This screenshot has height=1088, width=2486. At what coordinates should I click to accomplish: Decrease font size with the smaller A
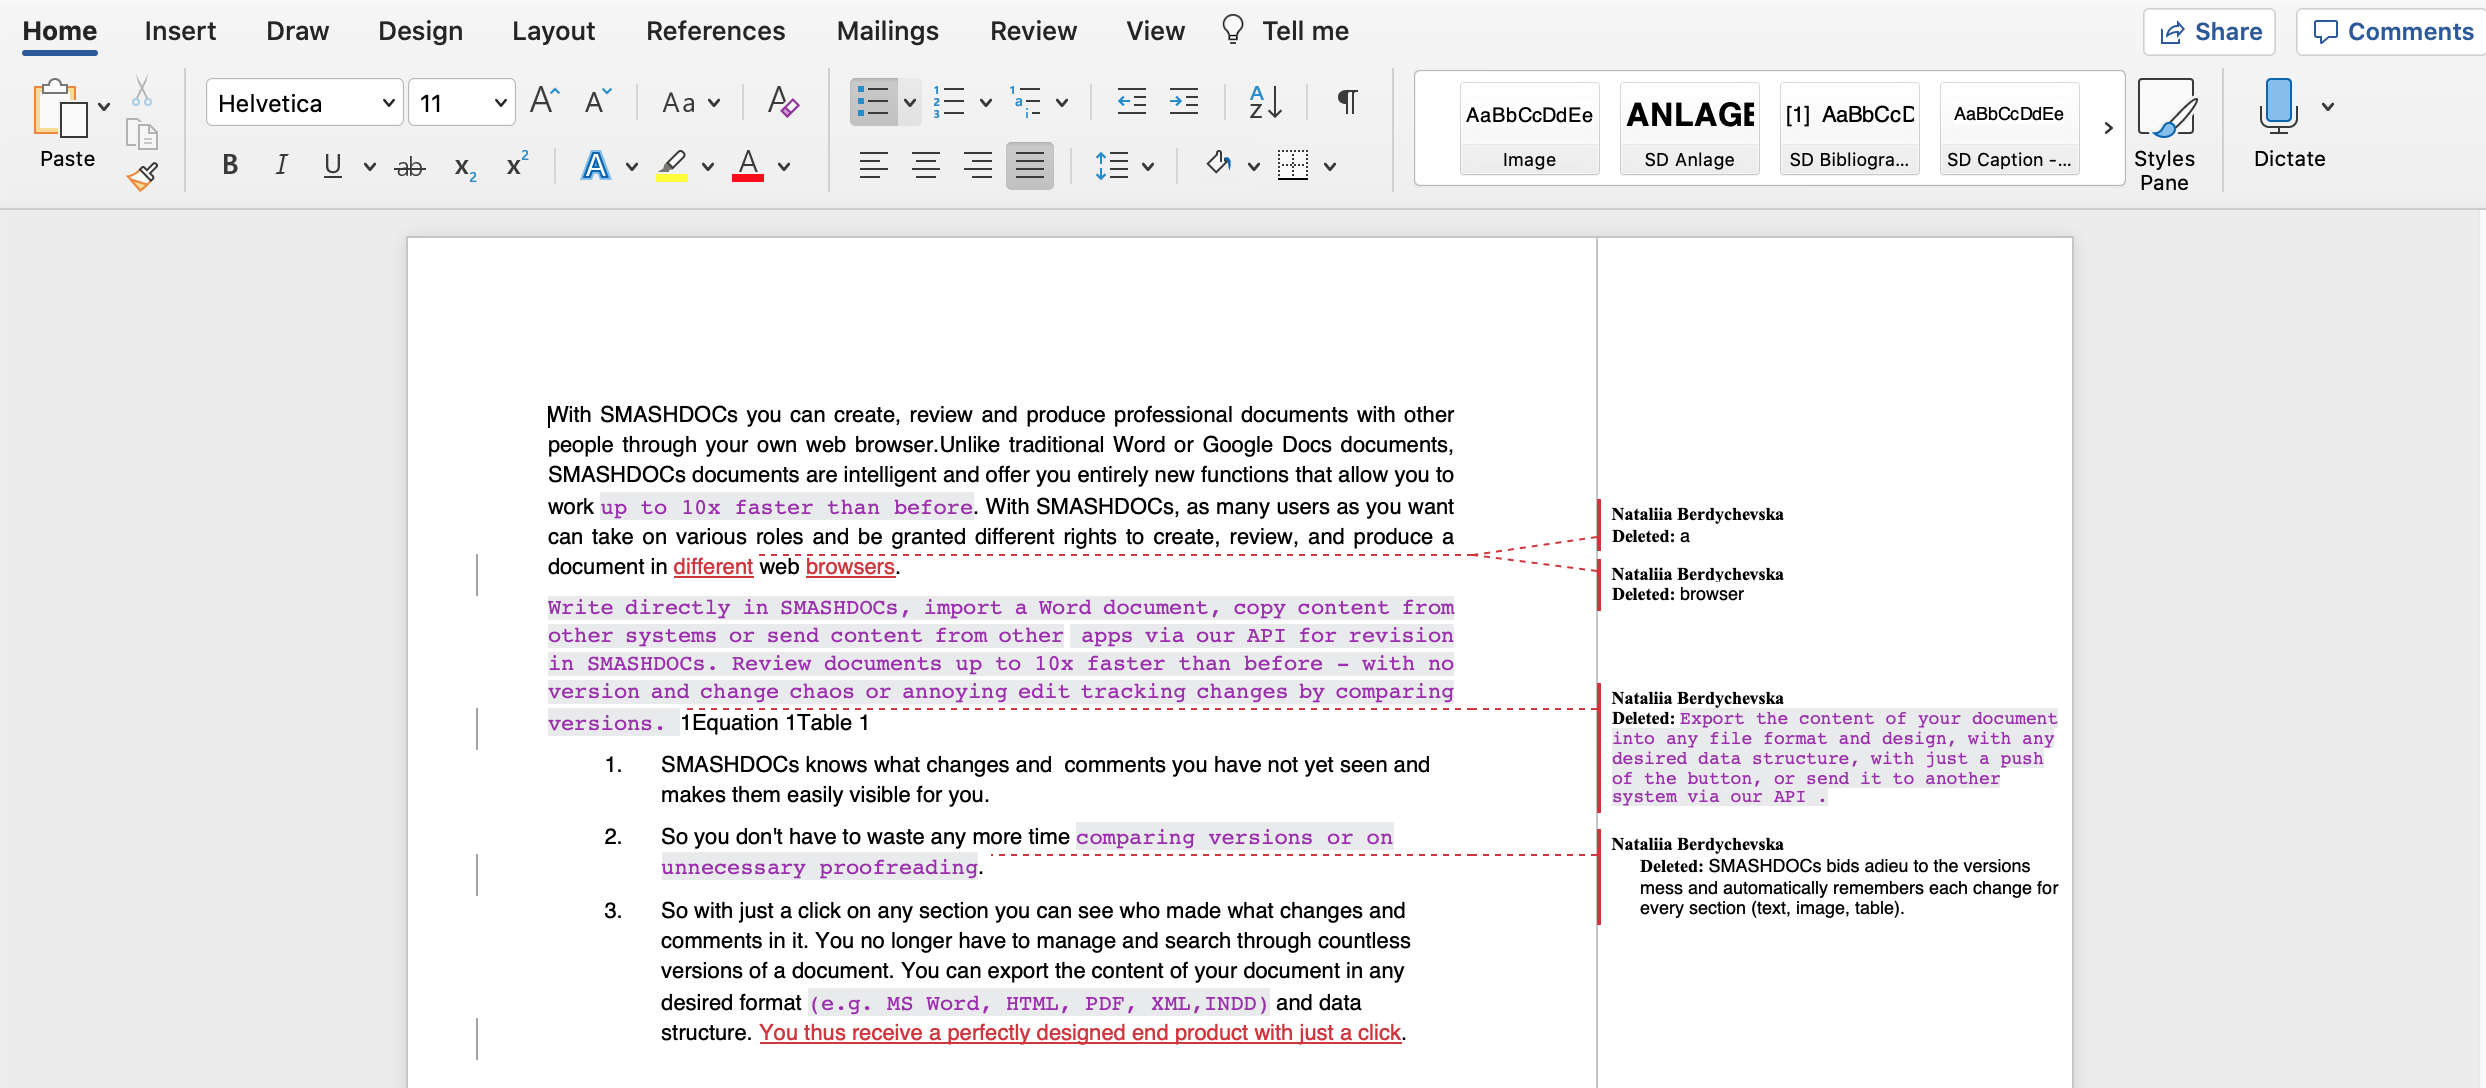pyautogui.click(x=597, y=101)
